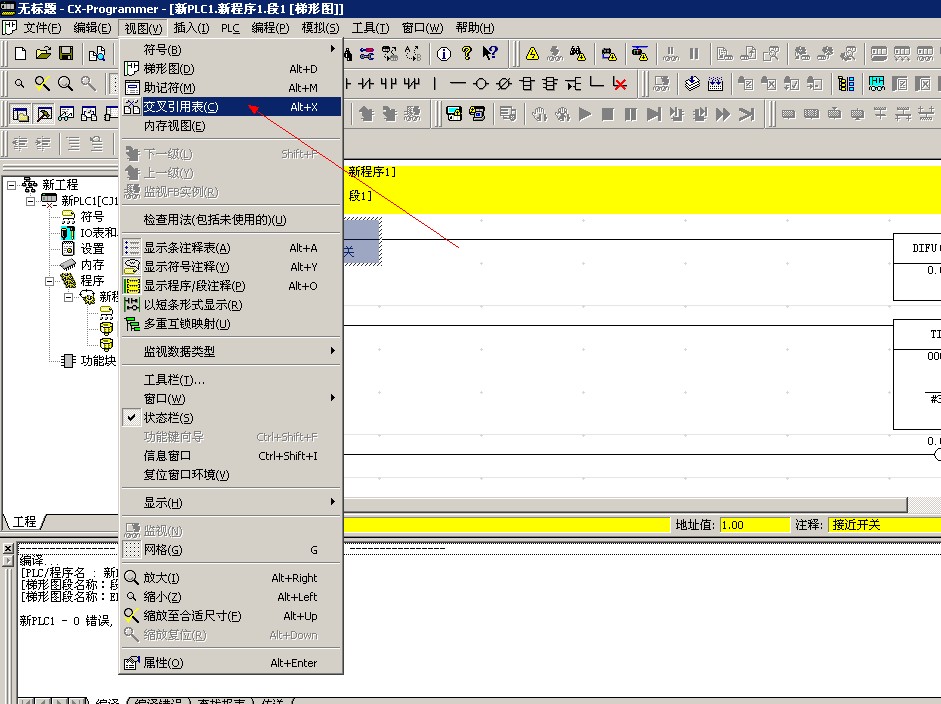The width and height of the screenshot is (941, 704).
Task: Open the 帮助 menu in menu bar
Action: [x=474, y=28]
